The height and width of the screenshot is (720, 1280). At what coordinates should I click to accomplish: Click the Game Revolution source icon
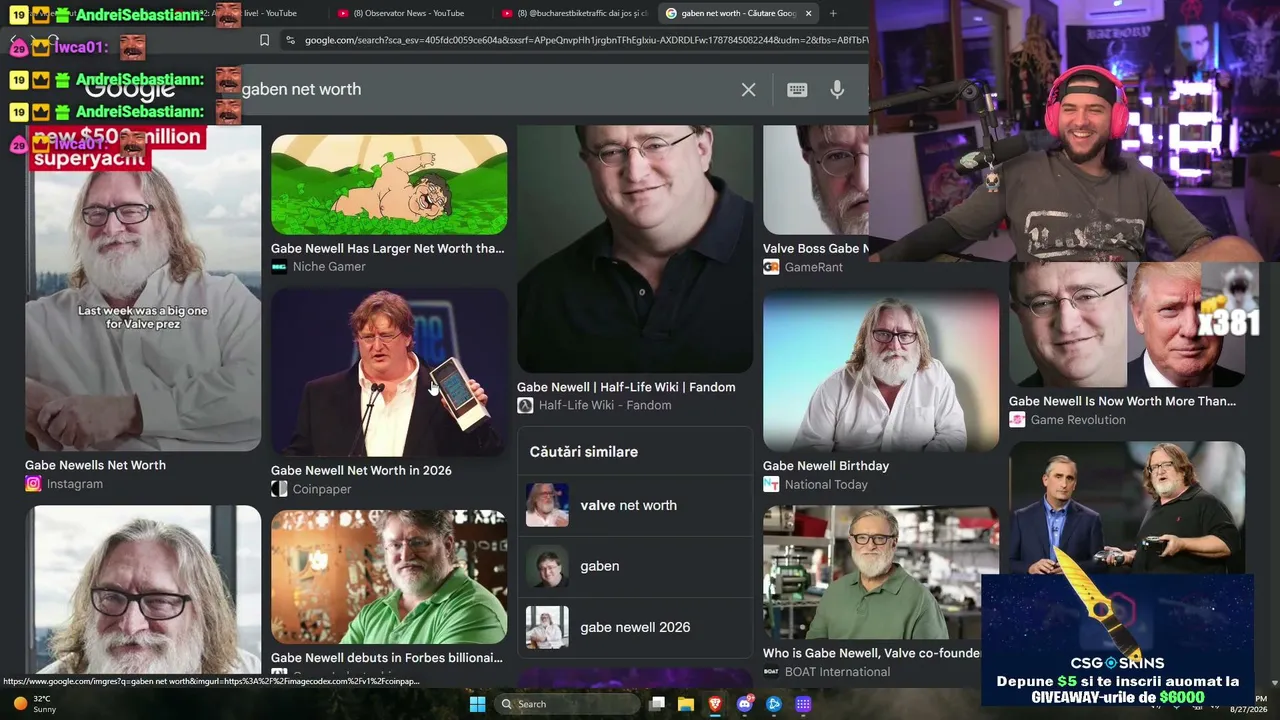pos(1017,420)
